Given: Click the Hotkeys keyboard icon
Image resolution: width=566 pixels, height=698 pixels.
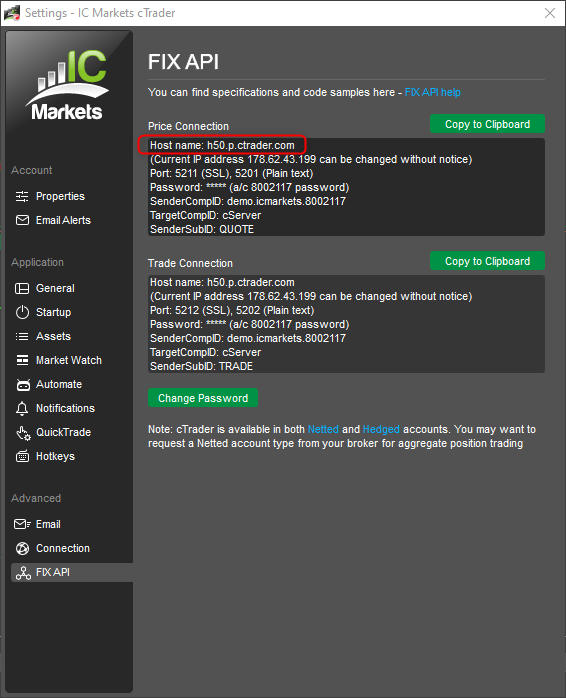Looking at the screenshot, I should (22, 457).
